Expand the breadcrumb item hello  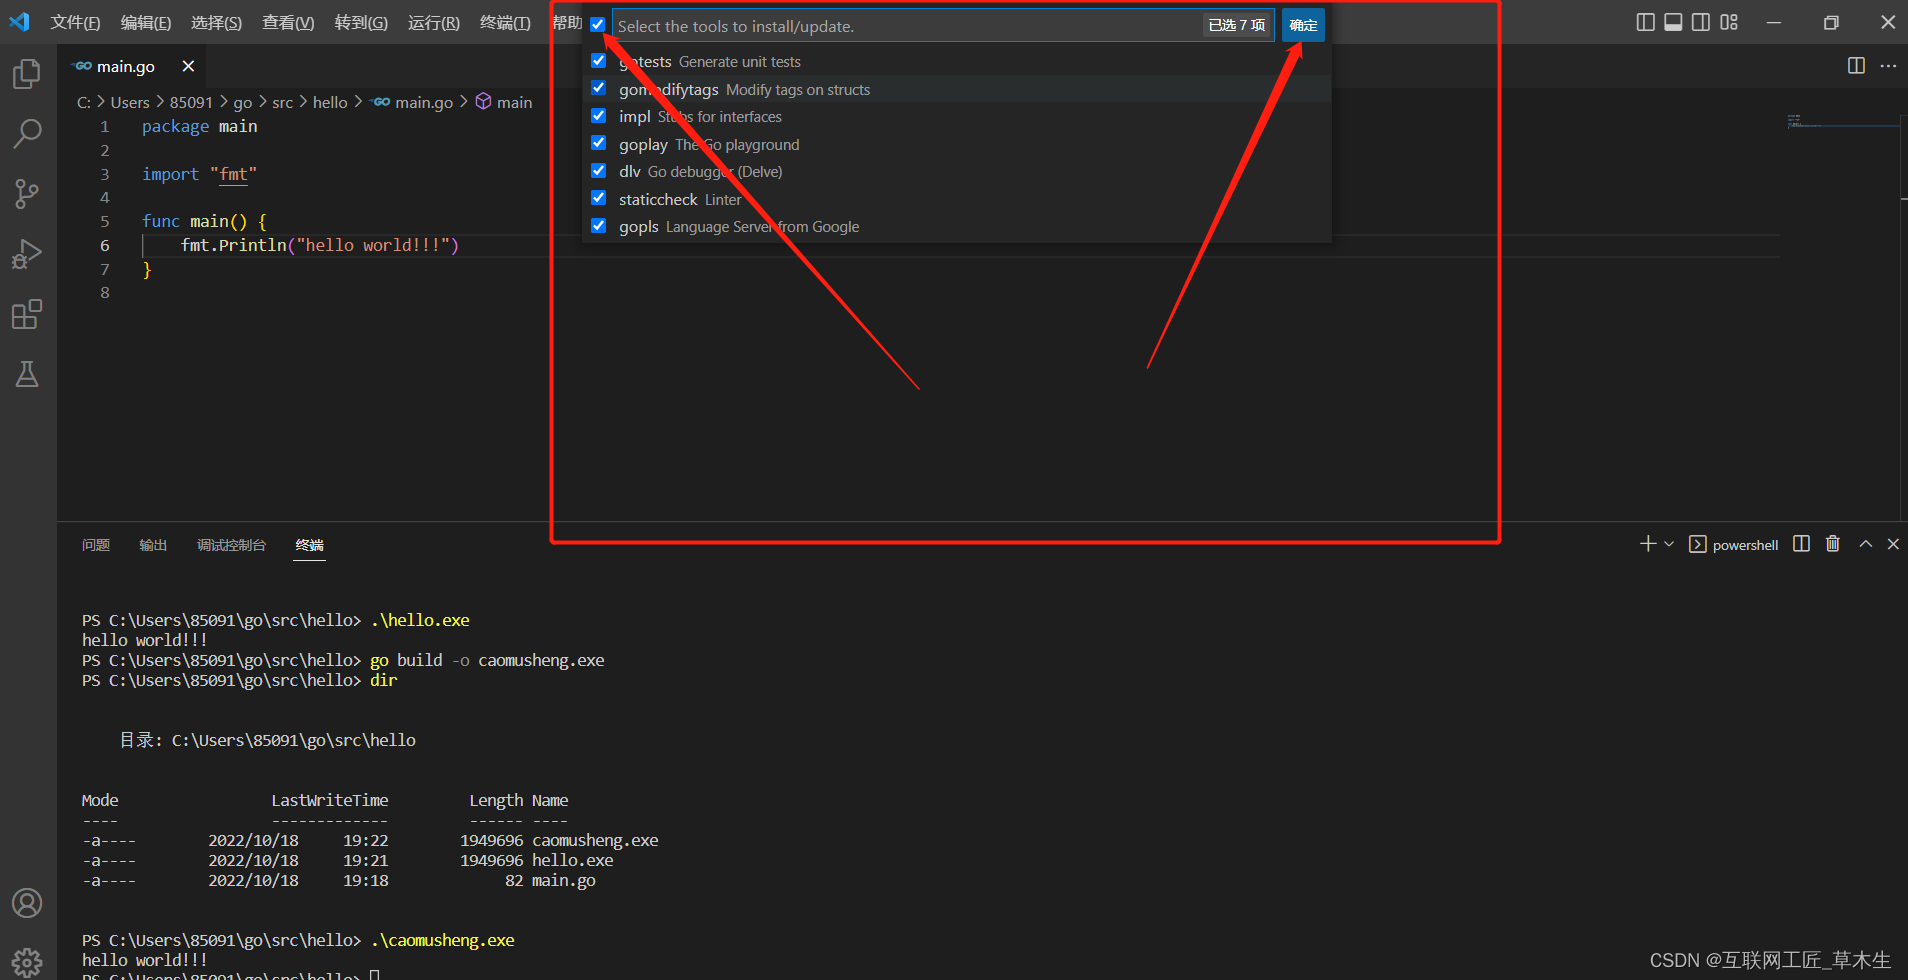tap(330, 101)
